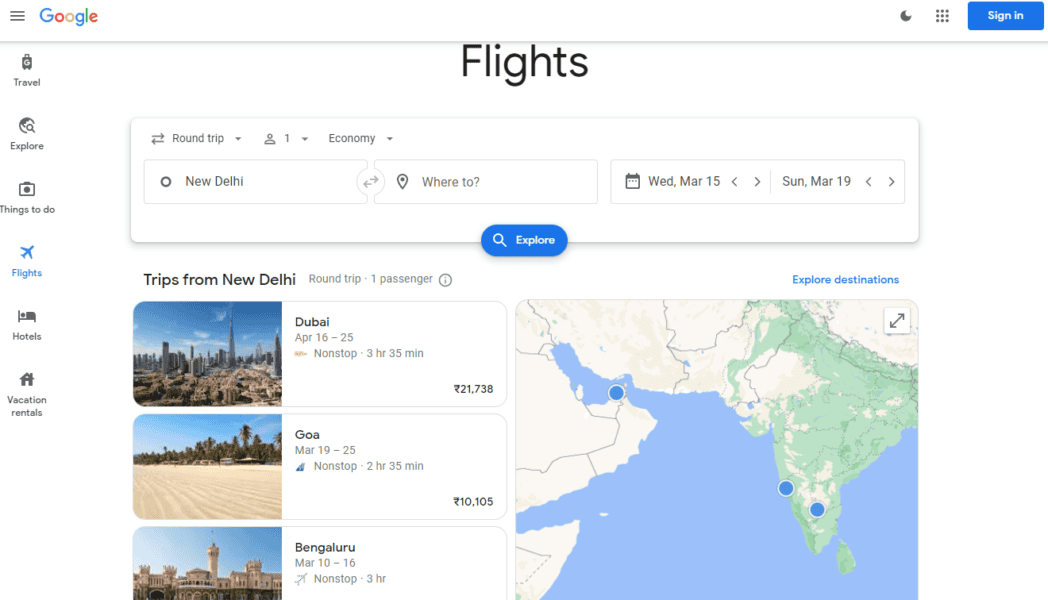The width and height of the screenshot is (1048, 600).
Task: Toggle dark mode with the moon icon
Action: (905, 16)
